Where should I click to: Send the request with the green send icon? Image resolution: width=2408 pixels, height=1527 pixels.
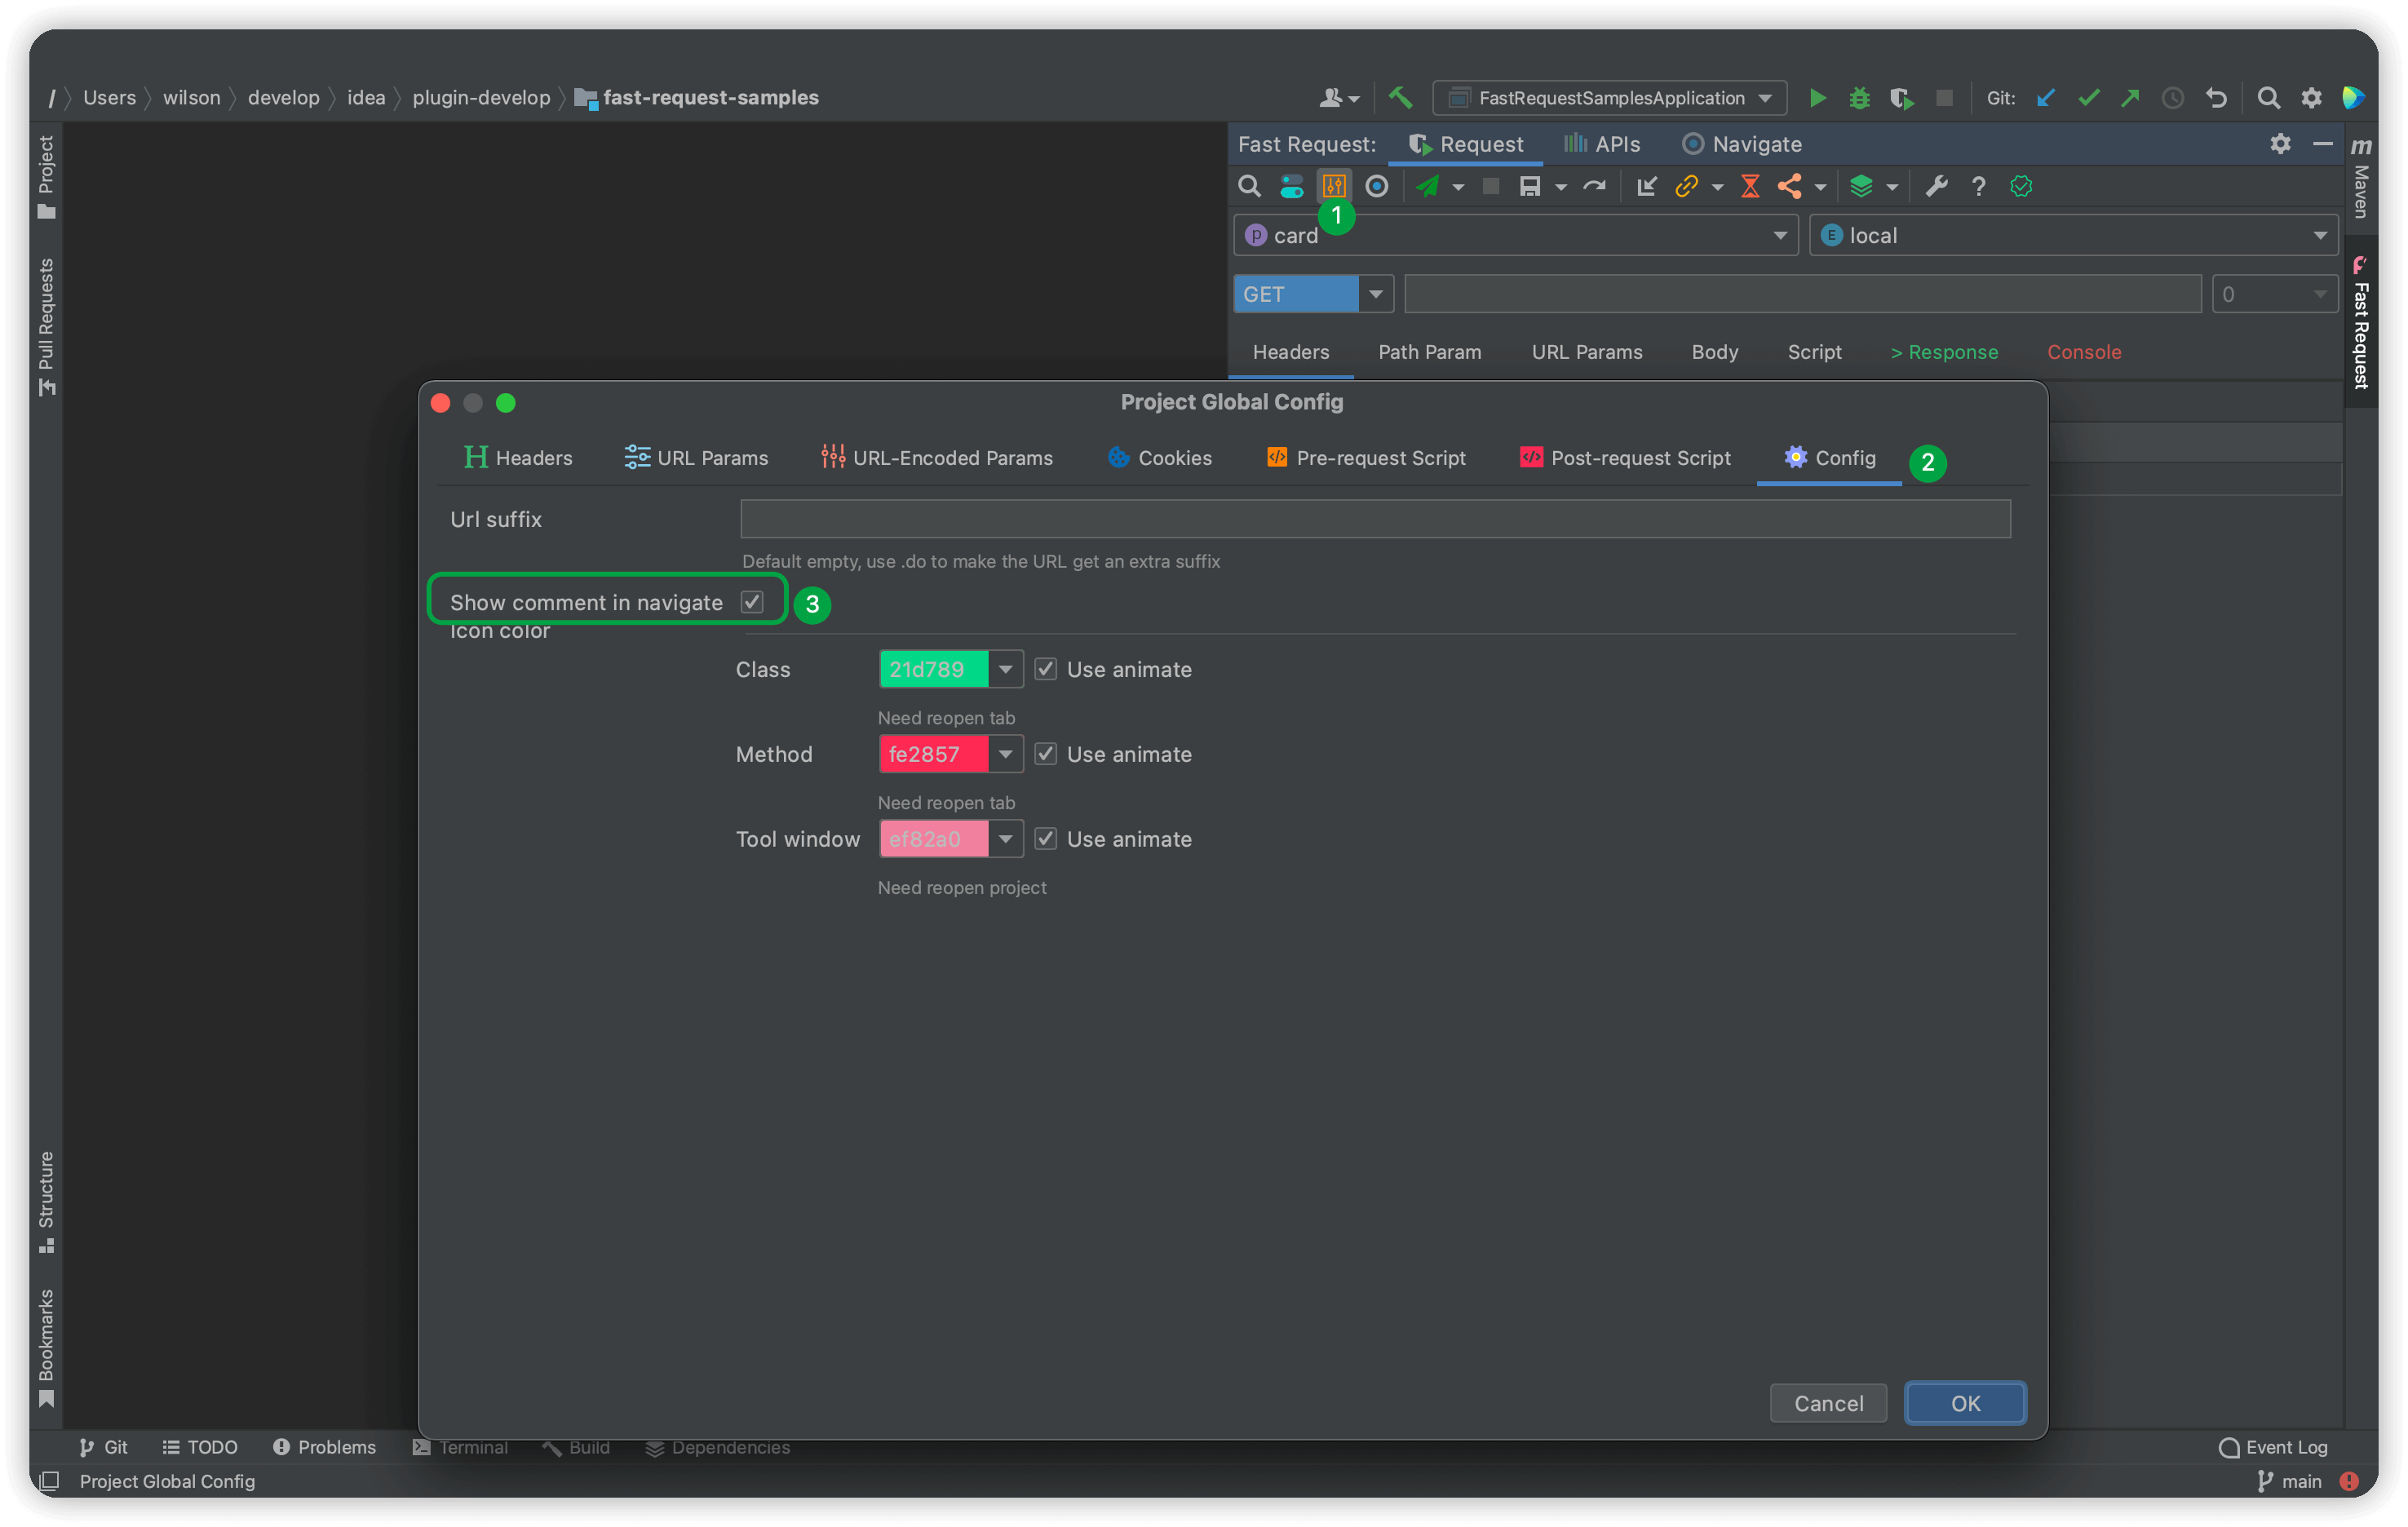(x=1430, y=186)
